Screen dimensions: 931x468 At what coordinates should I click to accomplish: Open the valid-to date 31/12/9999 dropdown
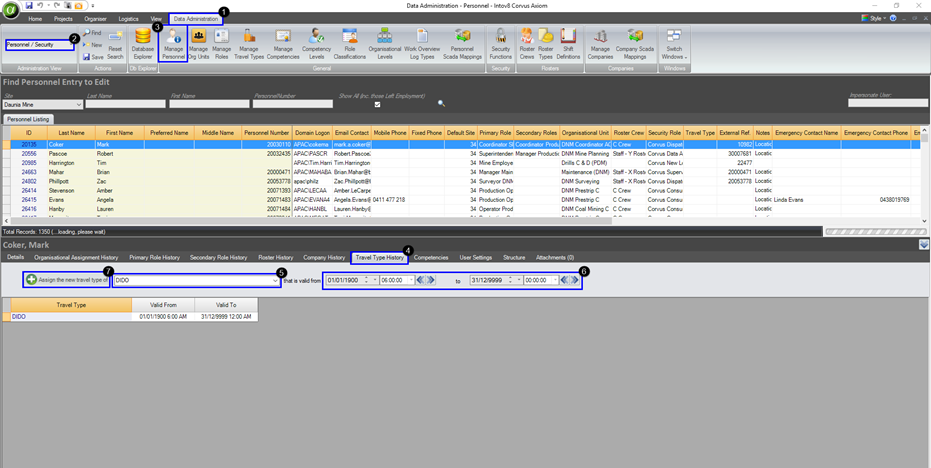pos(520,280)
